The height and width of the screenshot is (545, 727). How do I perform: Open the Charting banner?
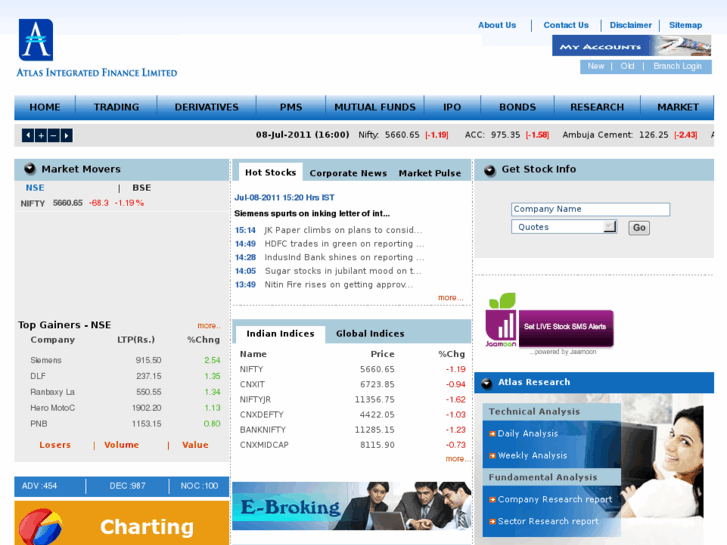tap(121, 523)
